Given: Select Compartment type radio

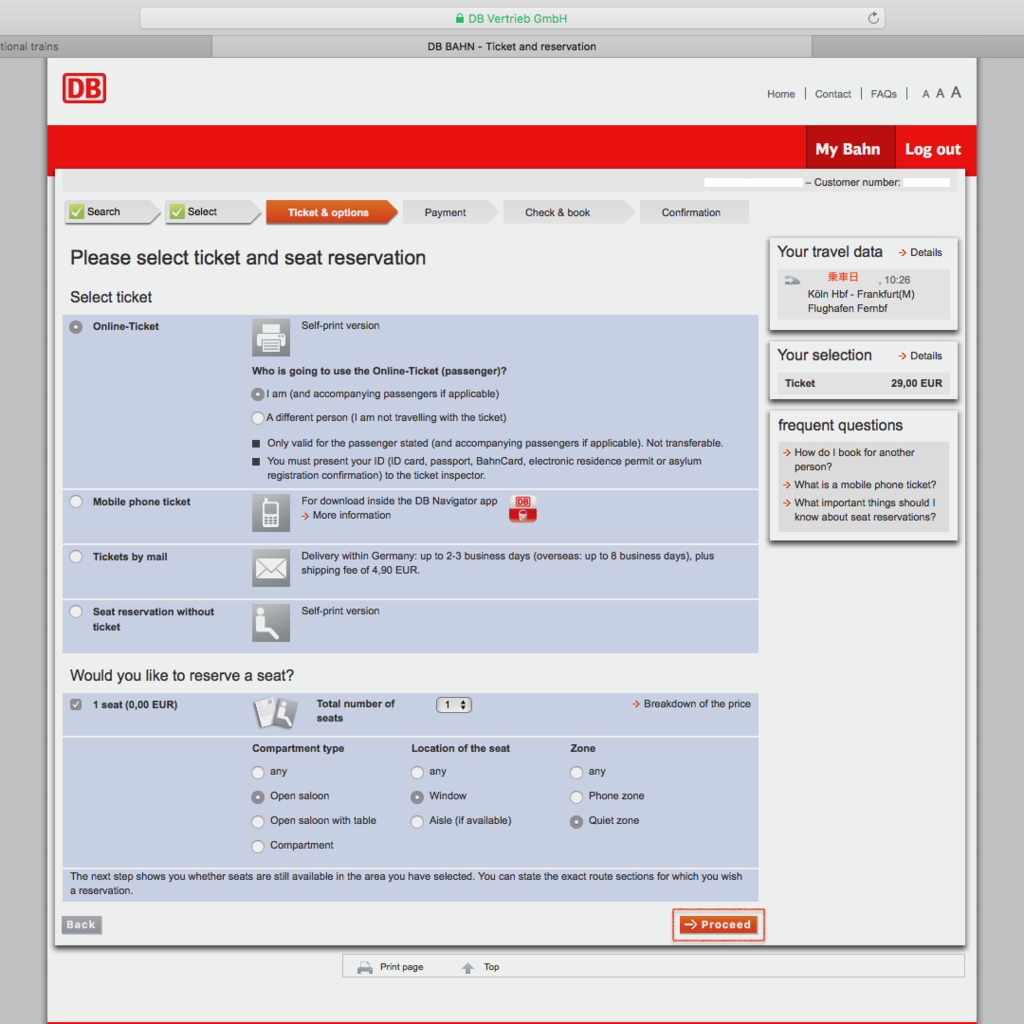Looking at the screenshot, I should tap(258, 846).
